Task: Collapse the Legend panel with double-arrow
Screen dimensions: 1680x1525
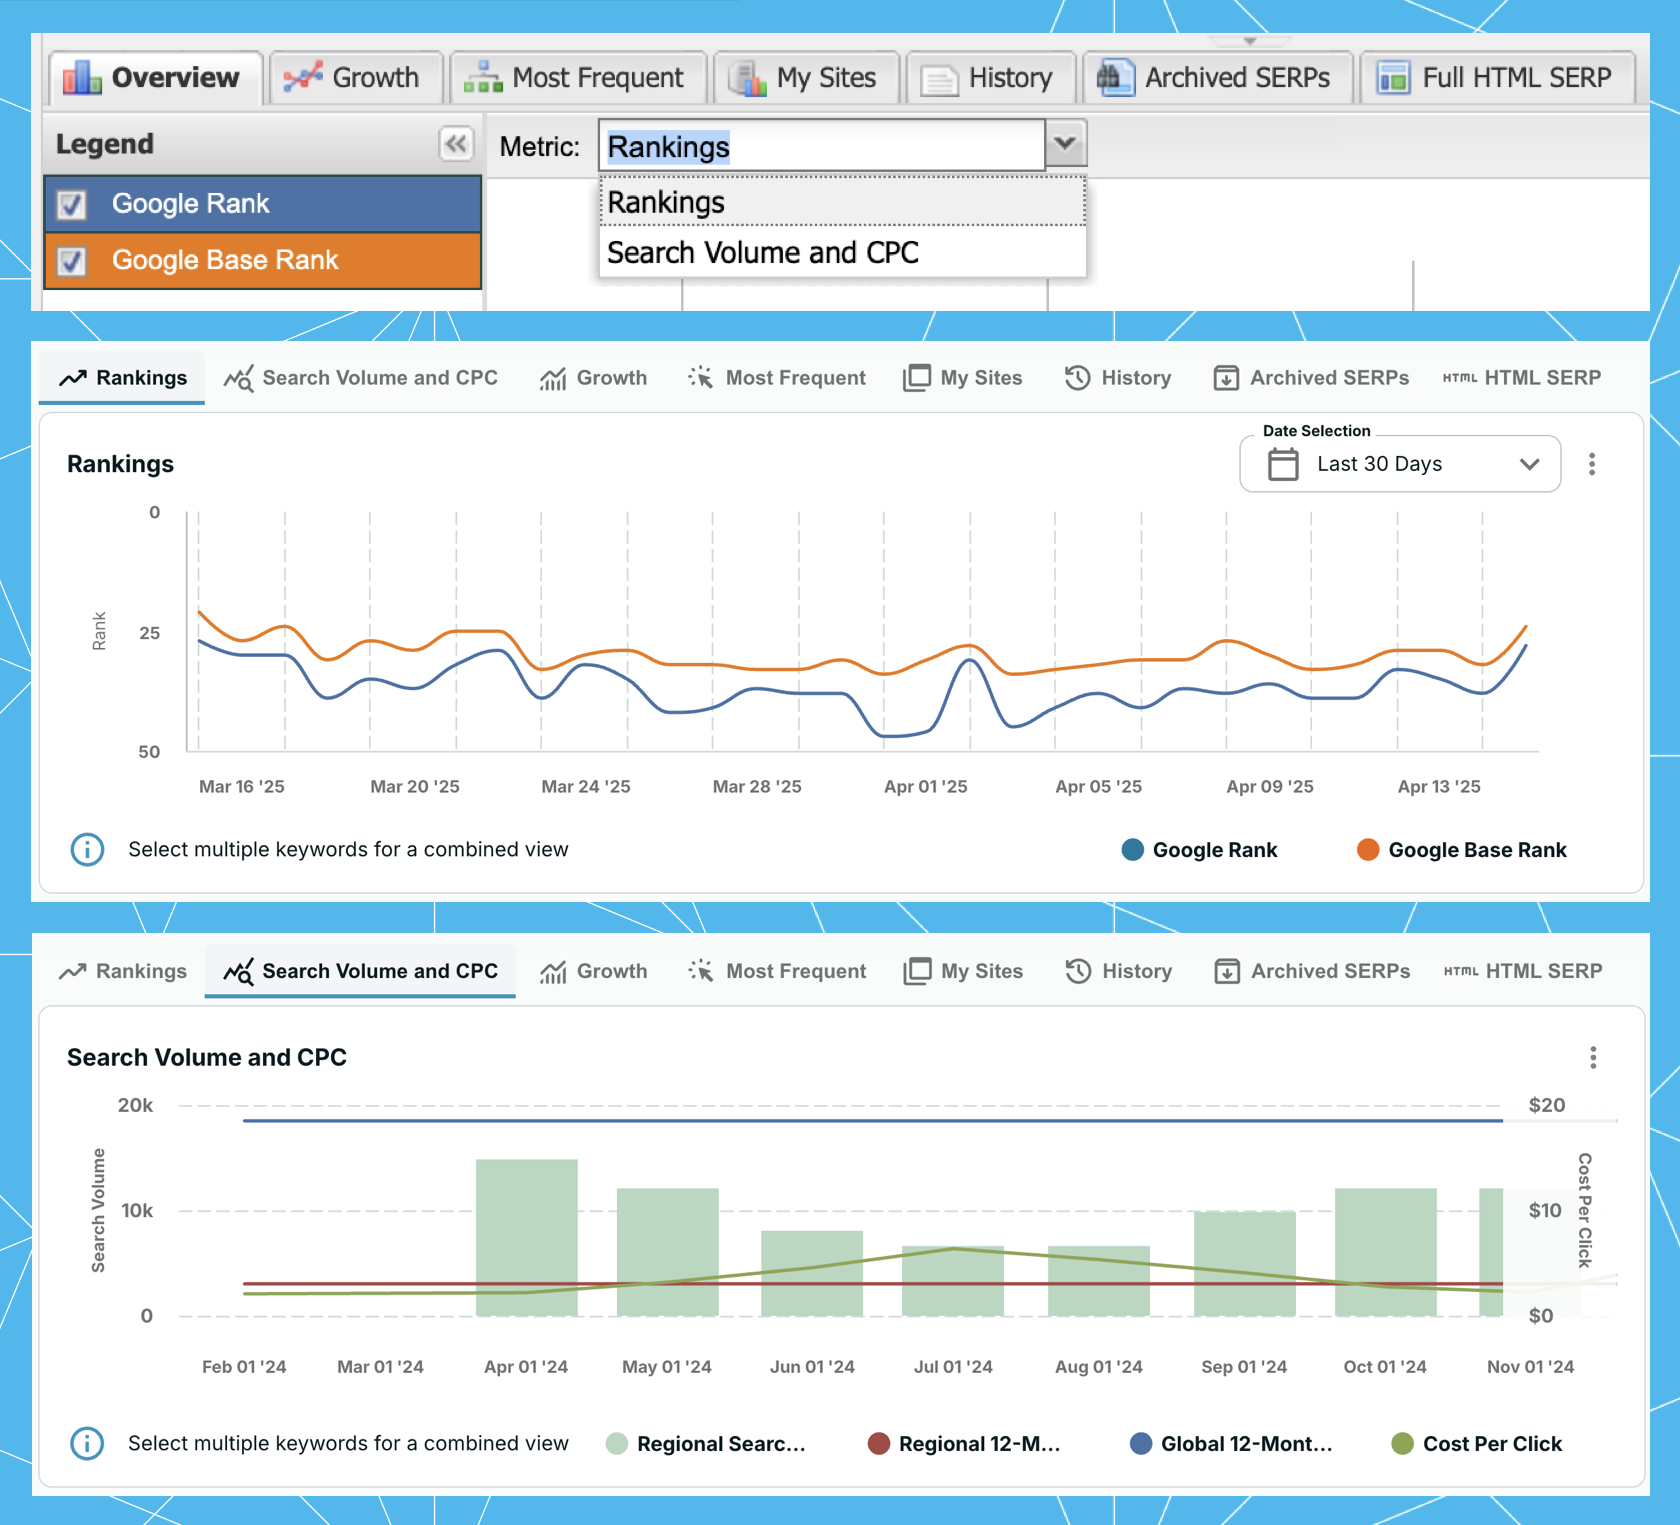Action: click(x=456, y=144)
